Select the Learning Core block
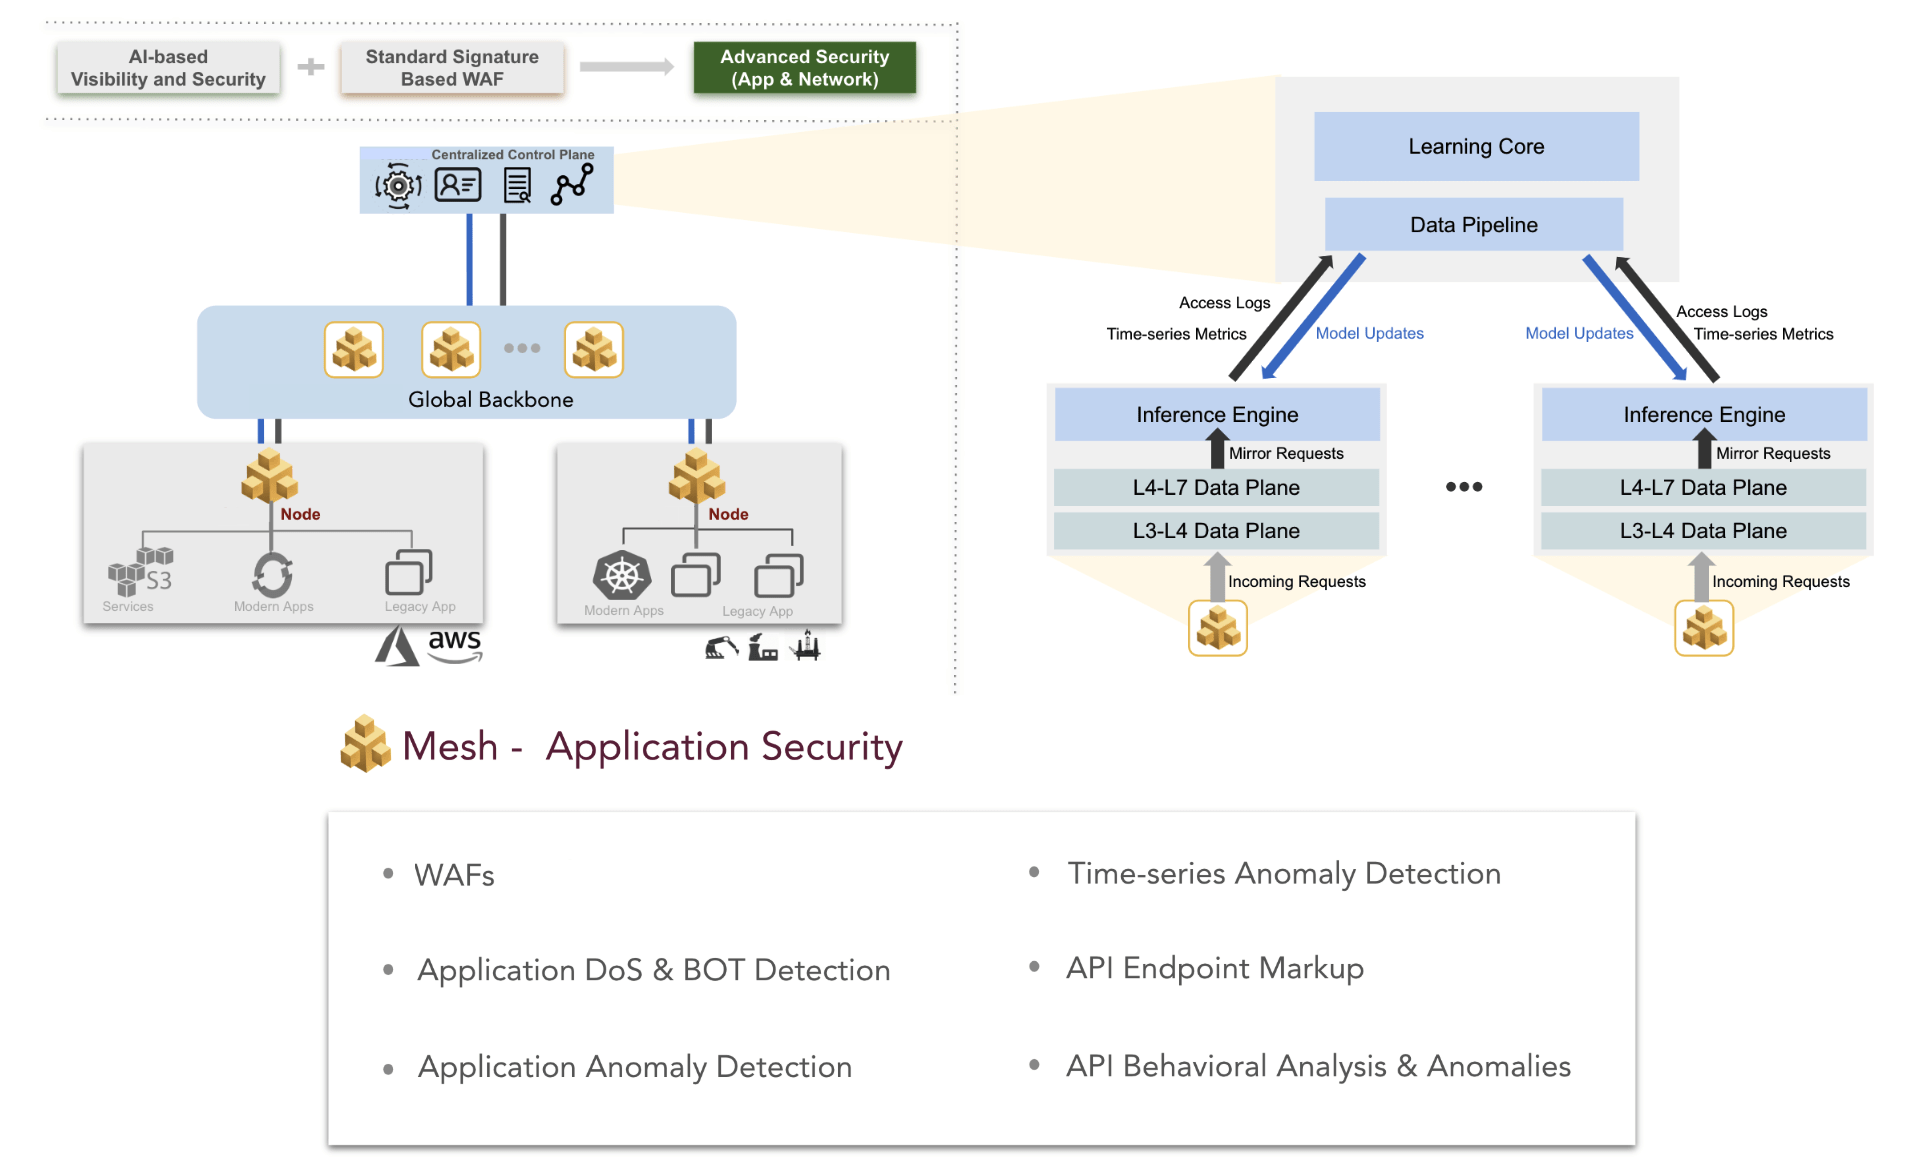This screenshot has height=1164, width=1924. pyautogui.click(x=1475, y=146)
